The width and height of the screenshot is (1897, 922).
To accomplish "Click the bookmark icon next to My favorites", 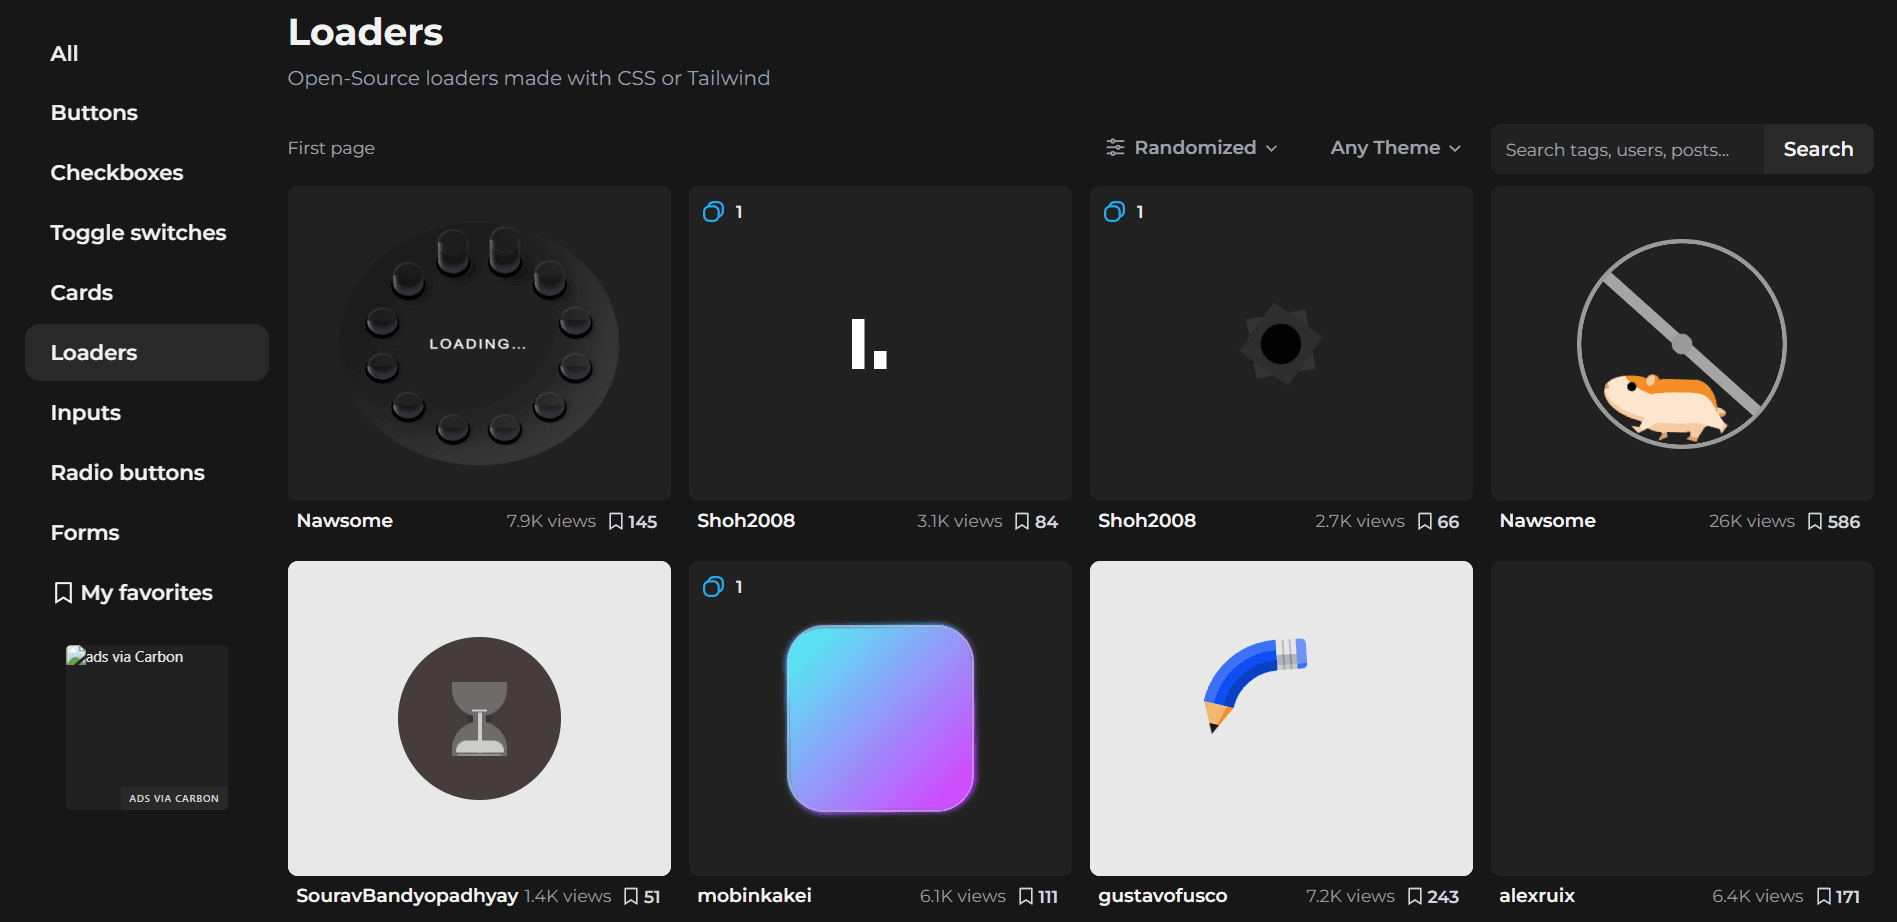I will [63, 593].
